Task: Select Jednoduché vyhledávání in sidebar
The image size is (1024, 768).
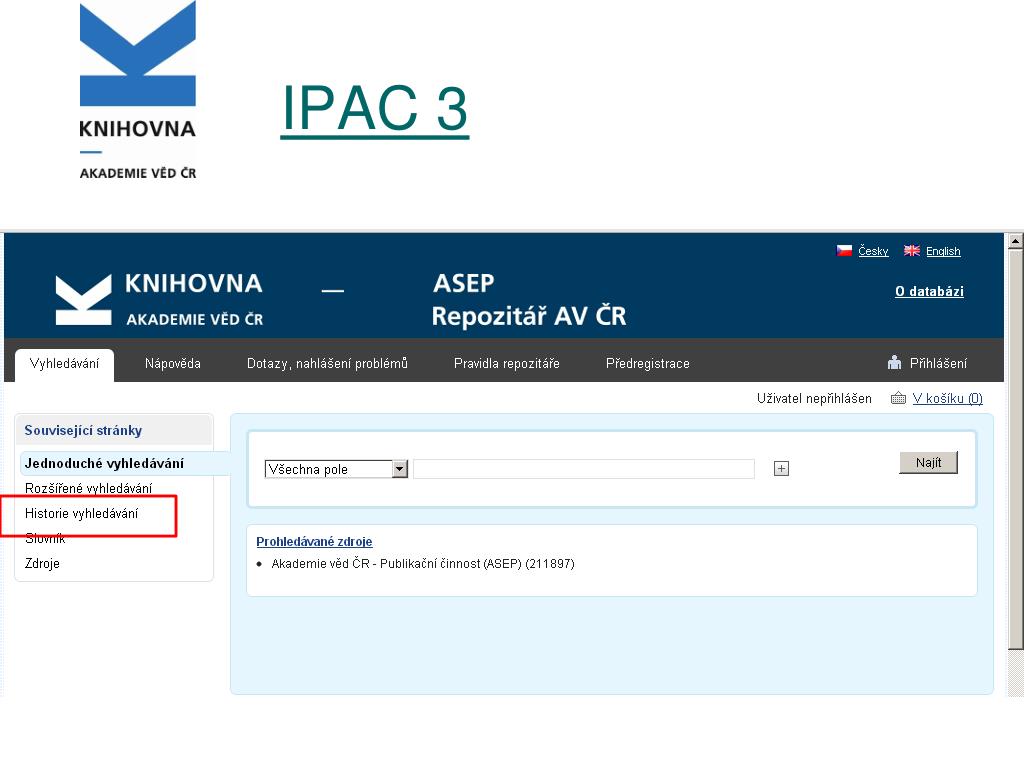Action: point(104,463)
